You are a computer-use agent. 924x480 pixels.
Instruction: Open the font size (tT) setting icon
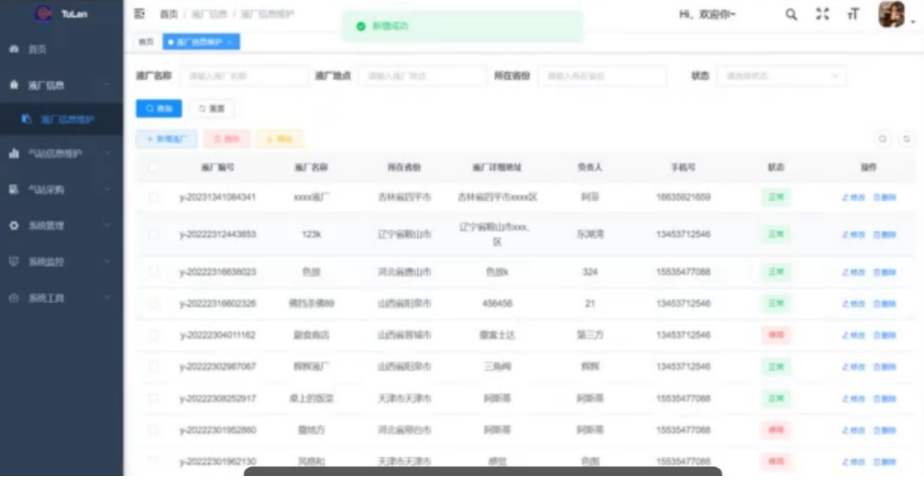point(853,14)
